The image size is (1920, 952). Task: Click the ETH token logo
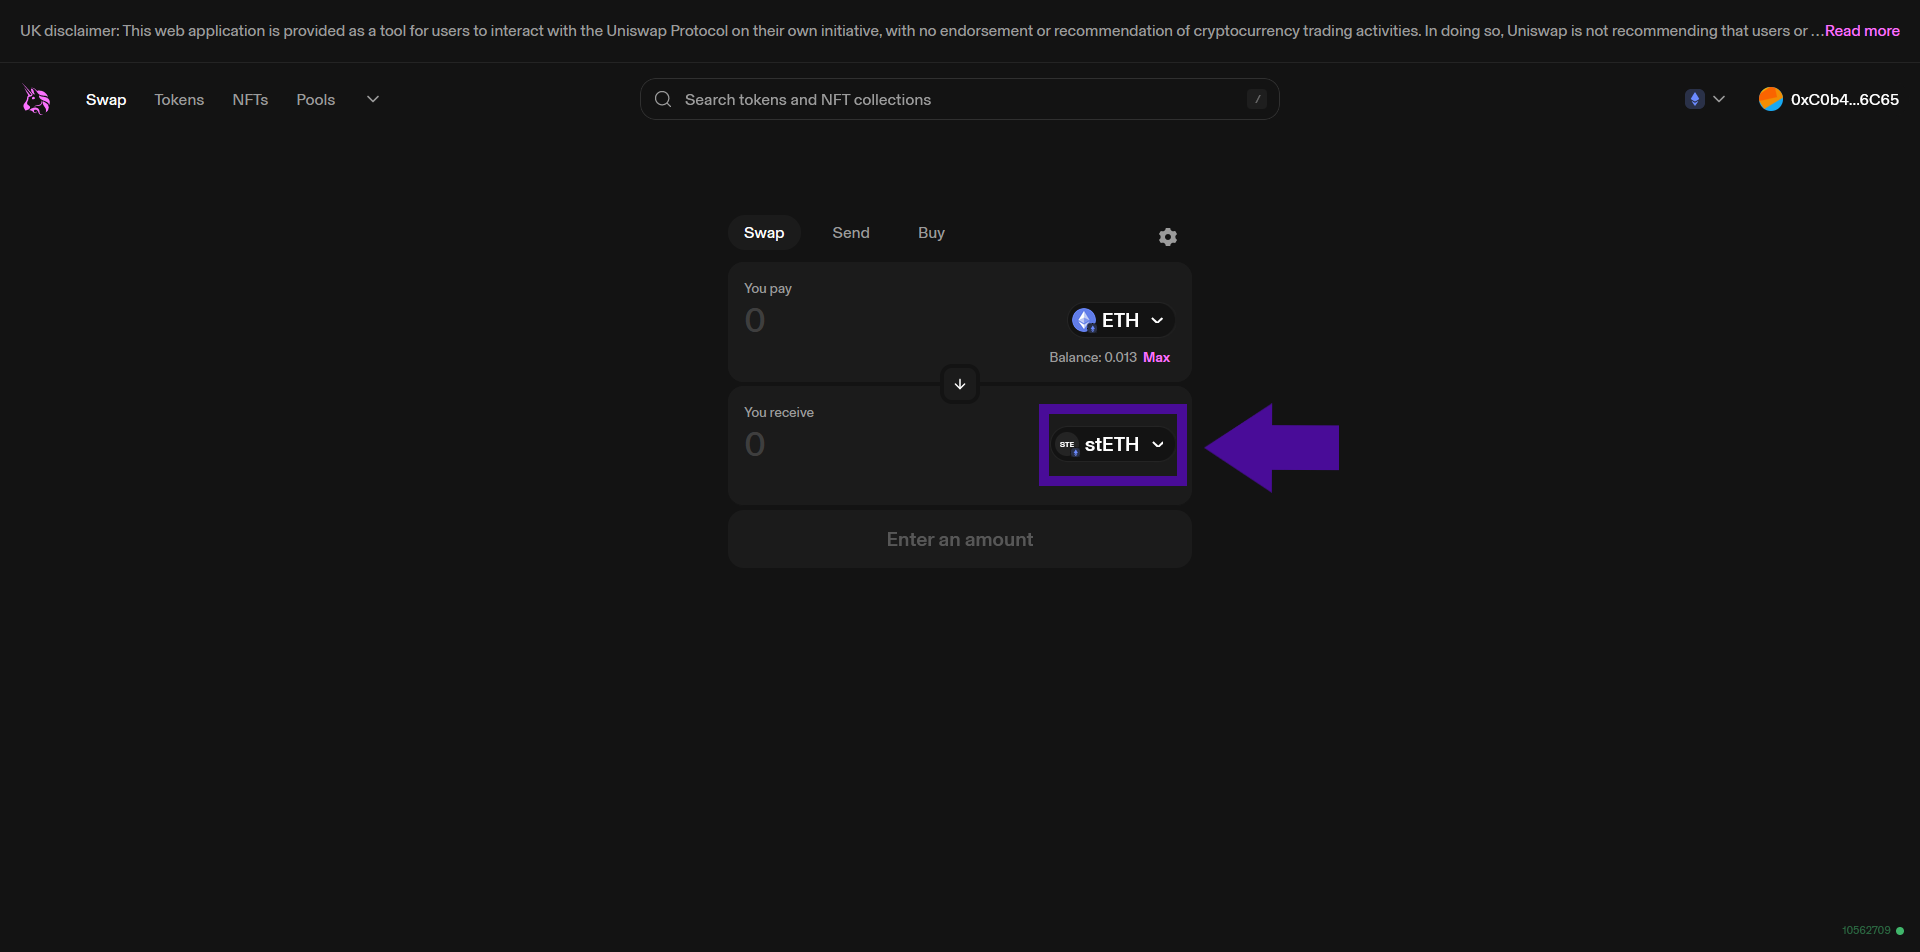[1084, 320]
